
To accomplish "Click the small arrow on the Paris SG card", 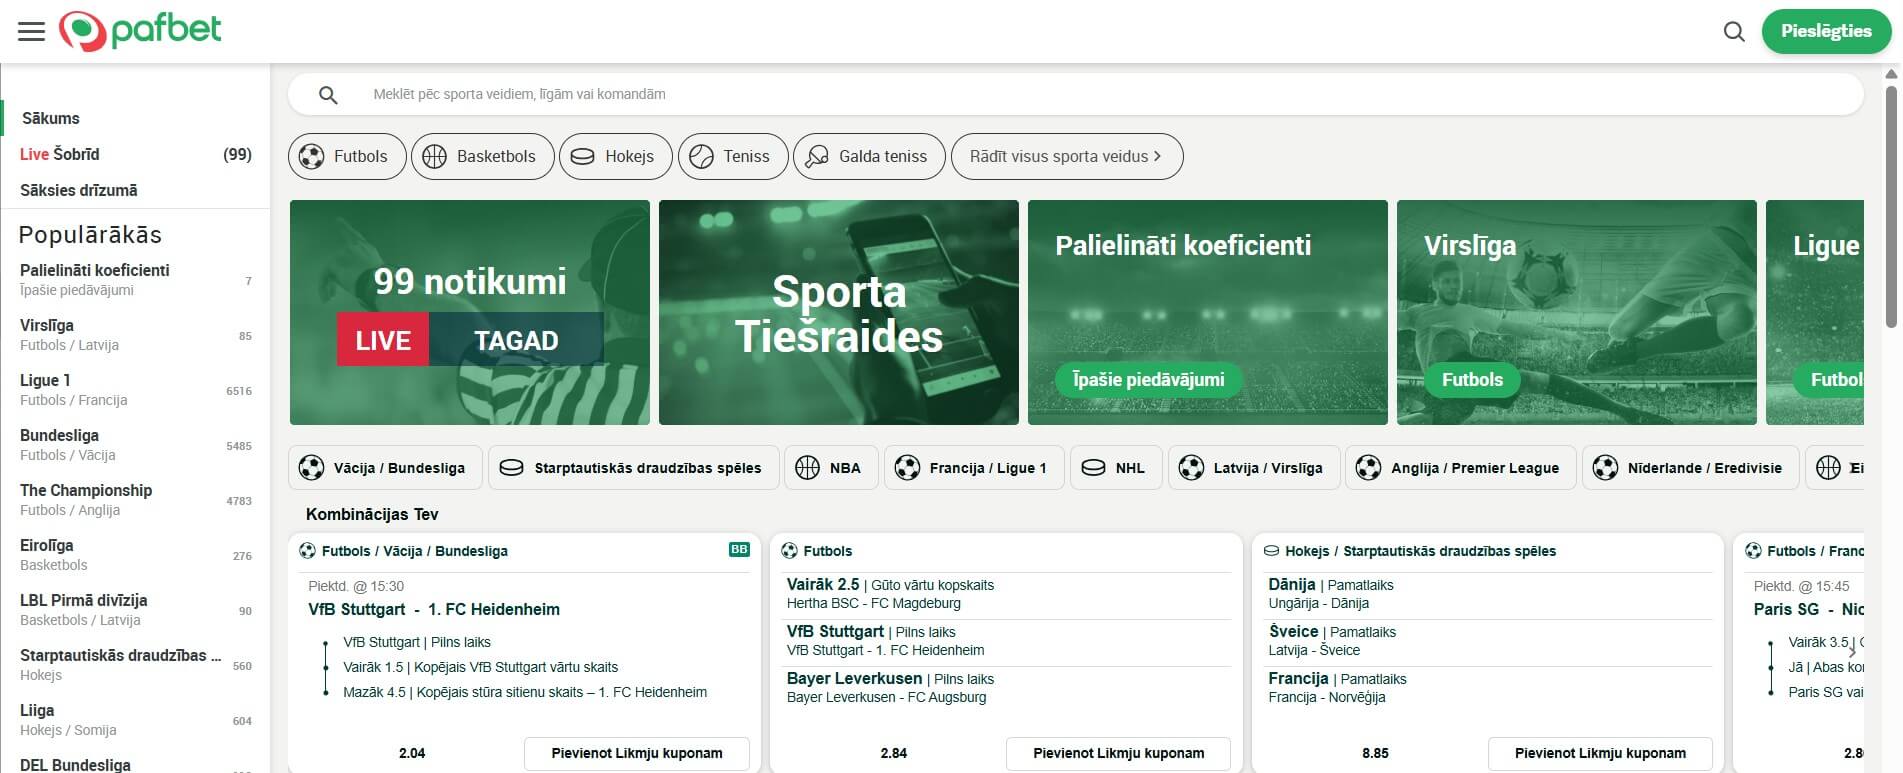I will tap(1852, 651).
